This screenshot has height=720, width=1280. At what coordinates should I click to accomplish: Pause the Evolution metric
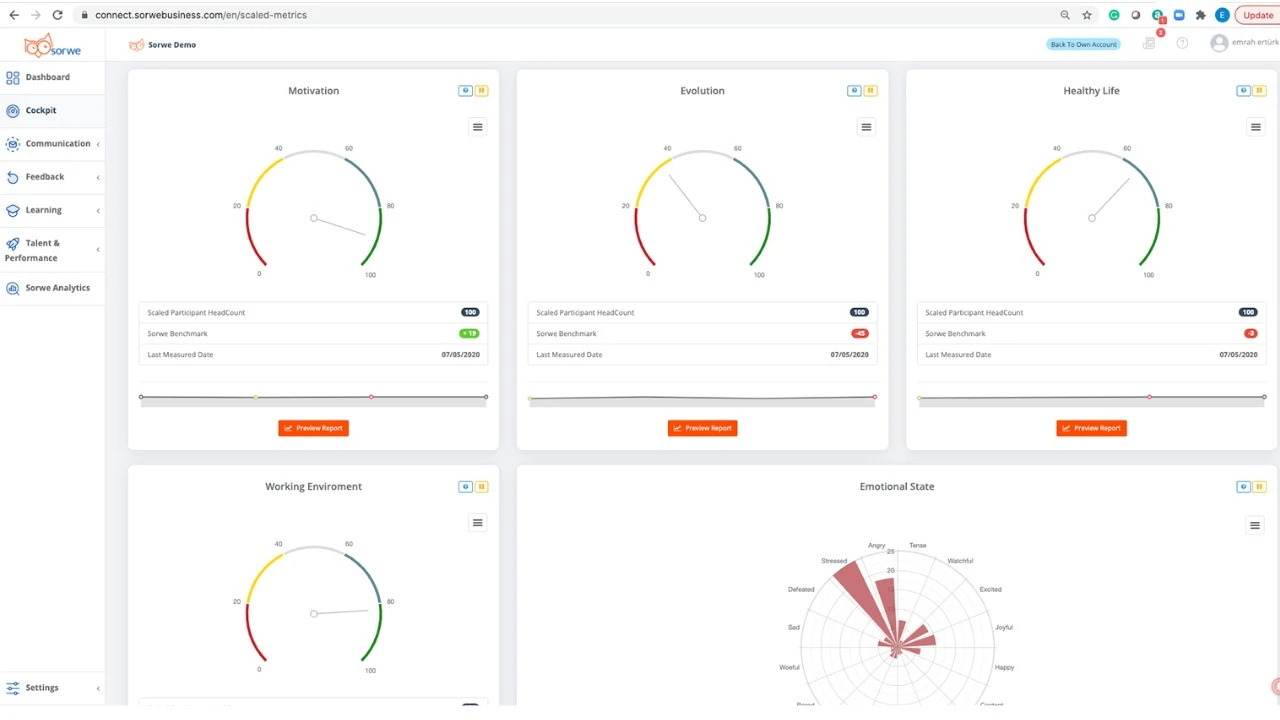(x=871, y=91)
